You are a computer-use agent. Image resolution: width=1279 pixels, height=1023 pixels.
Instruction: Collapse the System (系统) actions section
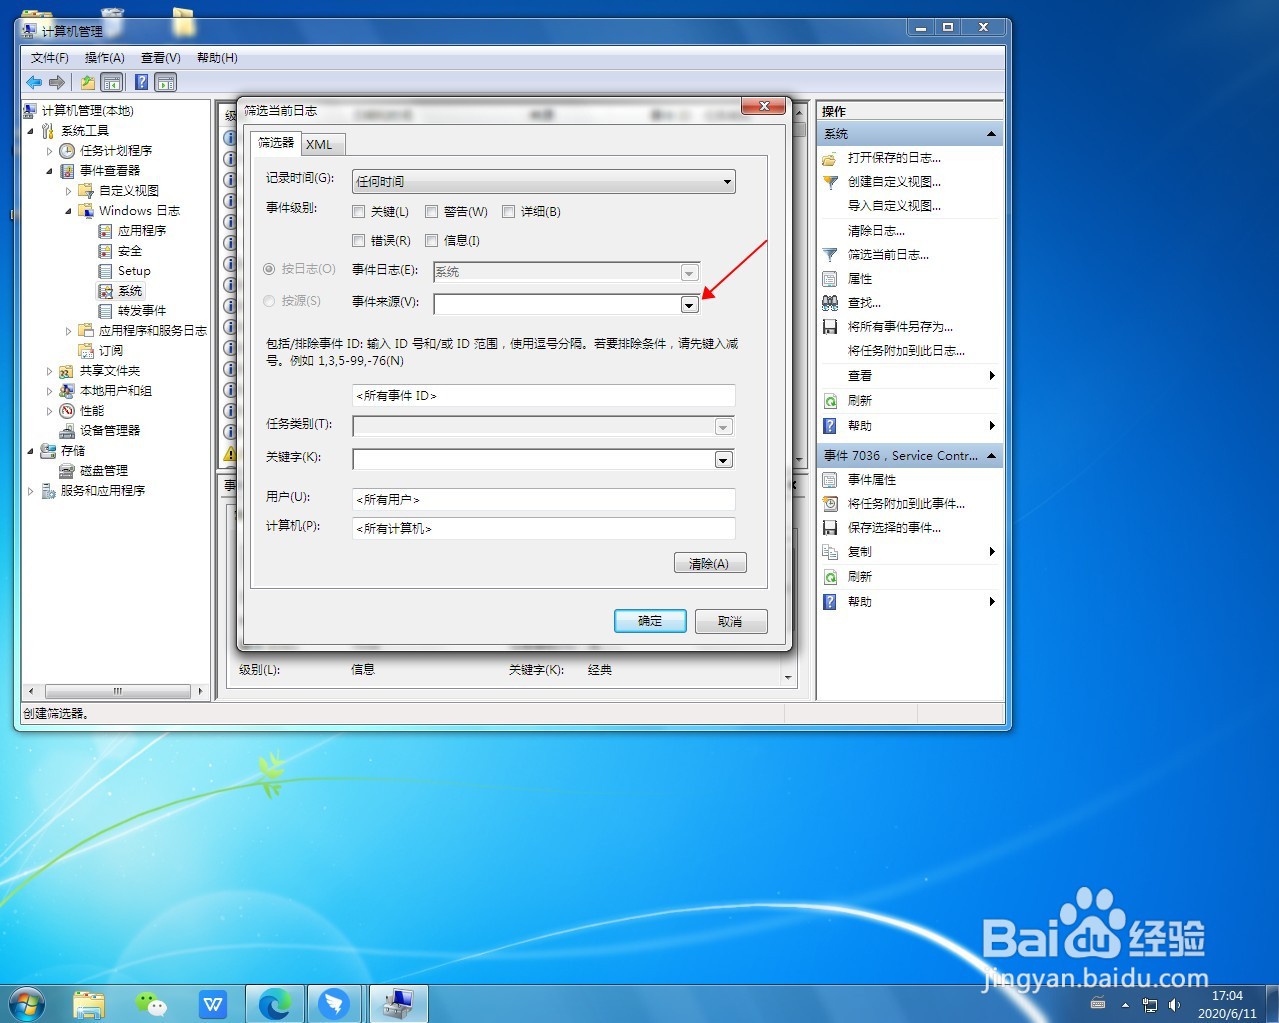click(x=991, y=134)
